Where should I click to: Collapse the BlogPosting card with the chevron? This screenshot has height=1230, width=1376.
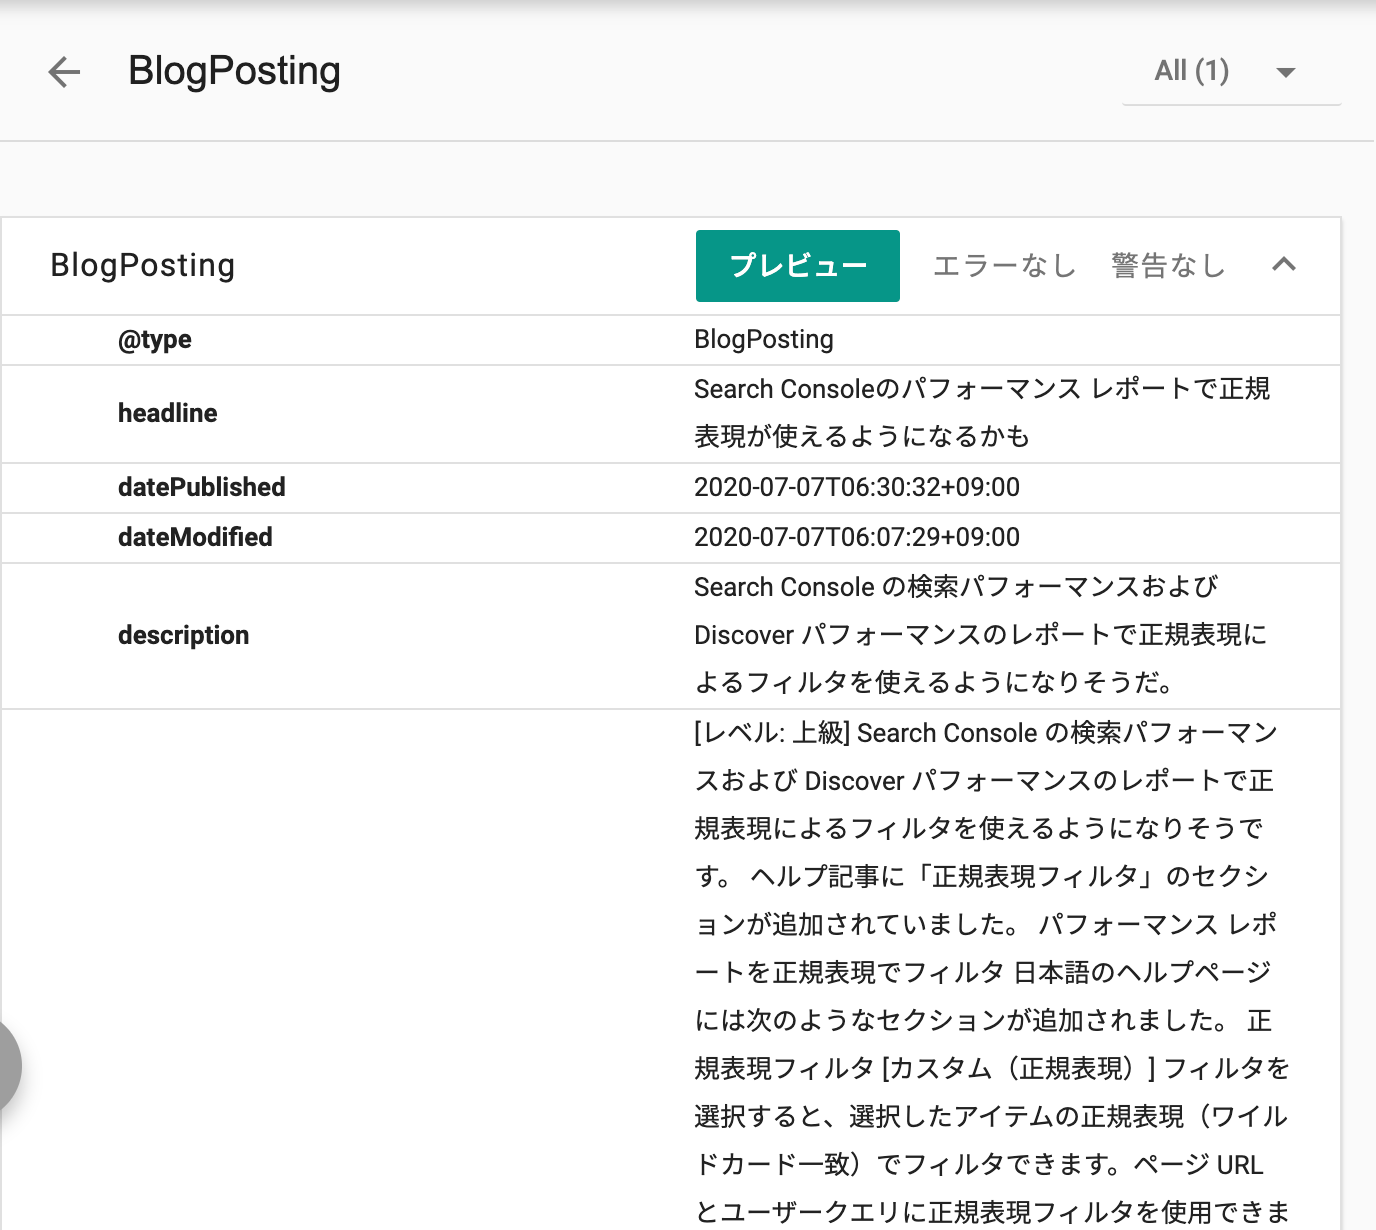click(1284, 265)
